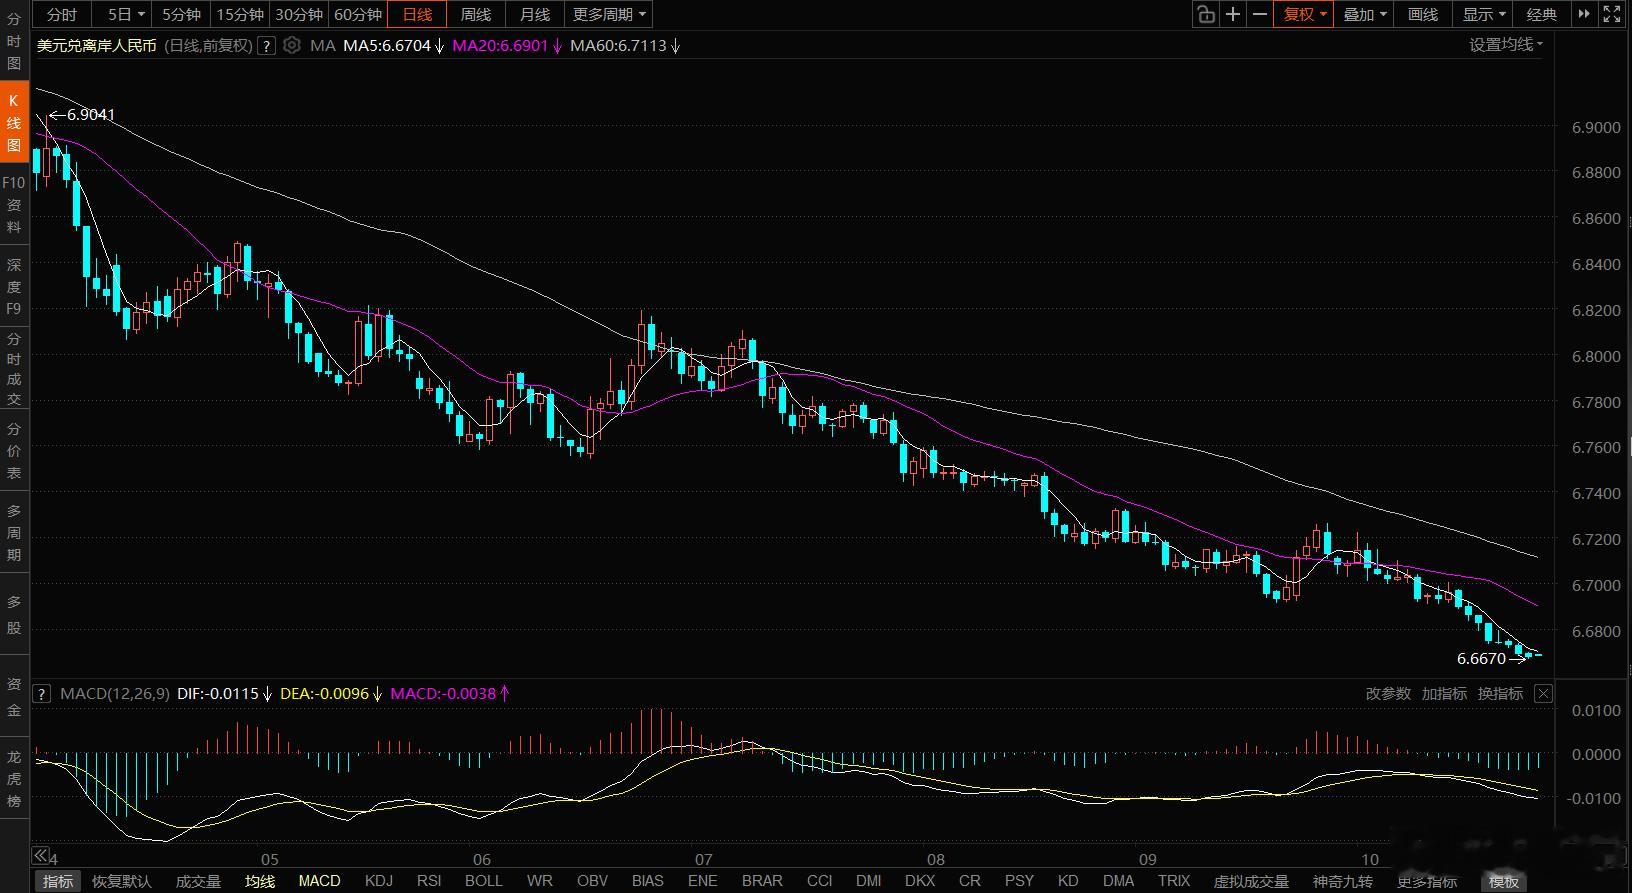Switch to the 分时 period tab
The width and height of the screenshot is (1632, 893).
tap(62, 14)
